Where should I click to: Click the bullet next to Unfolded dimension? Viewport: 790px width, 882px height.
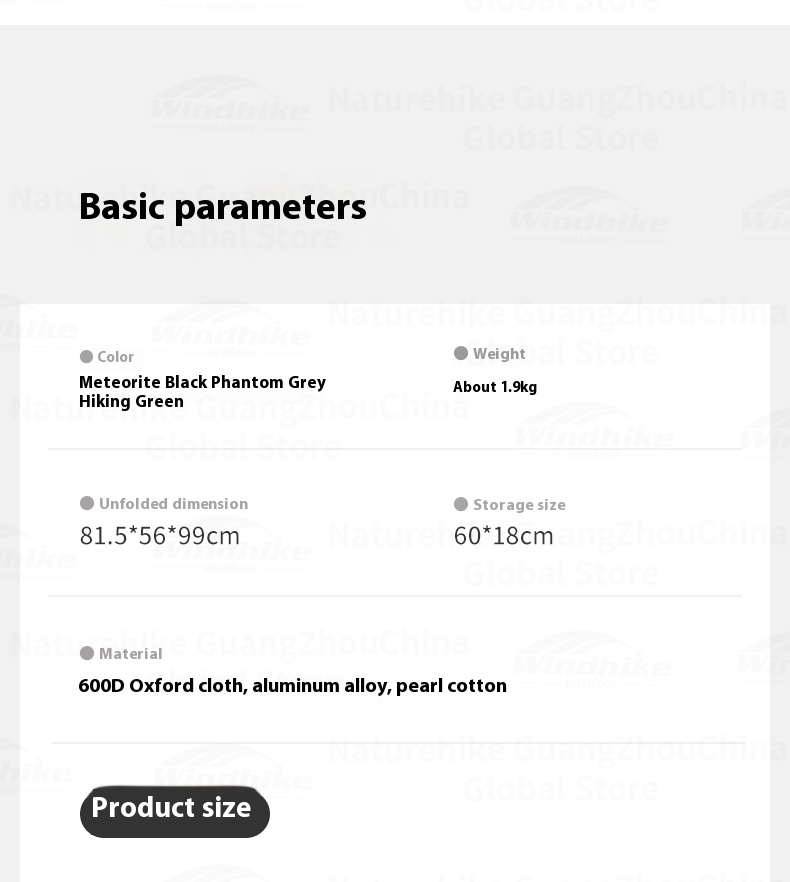(x=87, y=503)
